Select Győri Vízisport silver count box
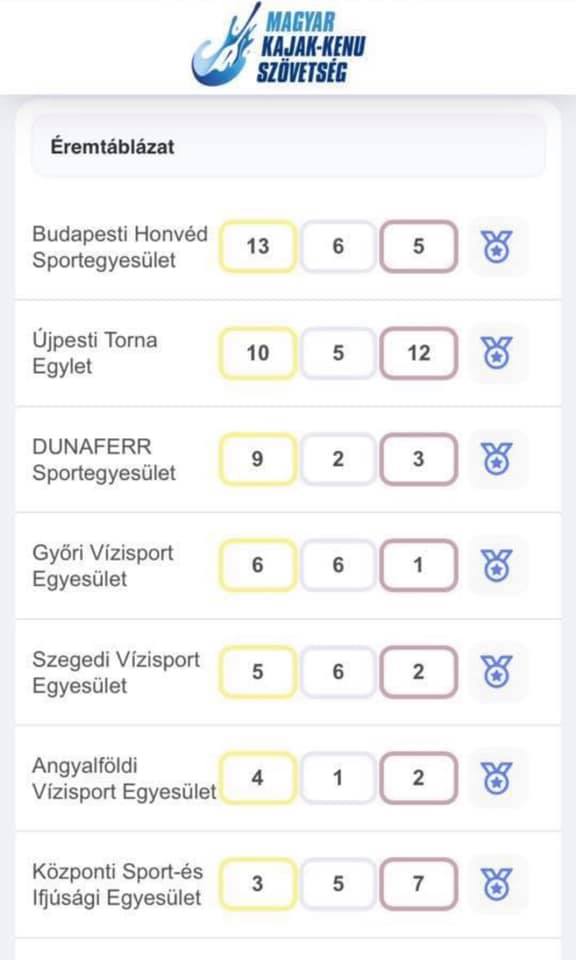This screenshot has height=960, width=576. (x=338, y=565)
